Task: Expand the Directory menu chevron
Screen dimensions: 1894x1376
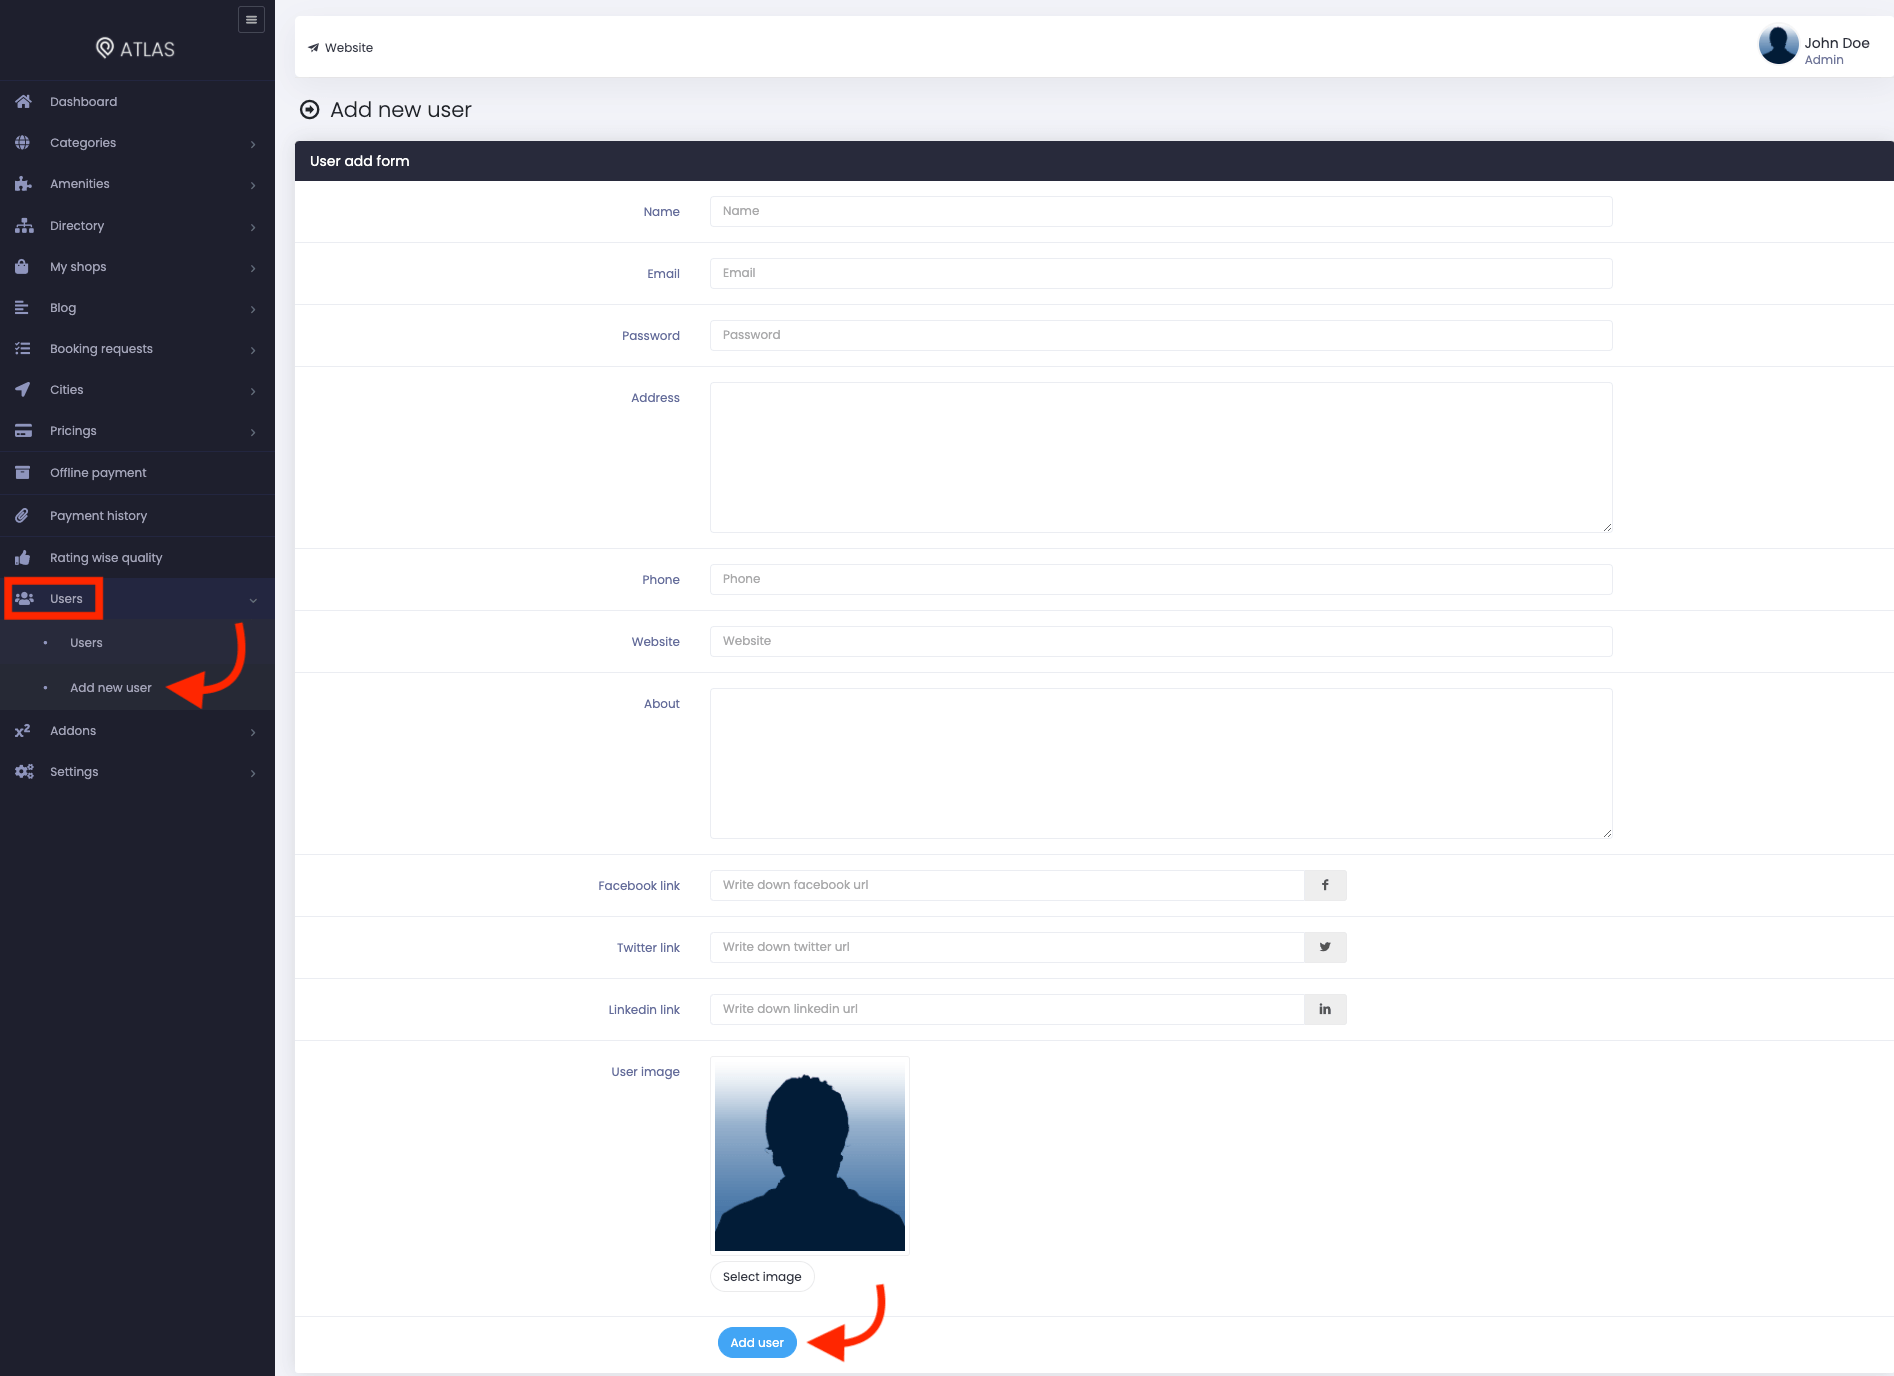Action: (253, 227)
